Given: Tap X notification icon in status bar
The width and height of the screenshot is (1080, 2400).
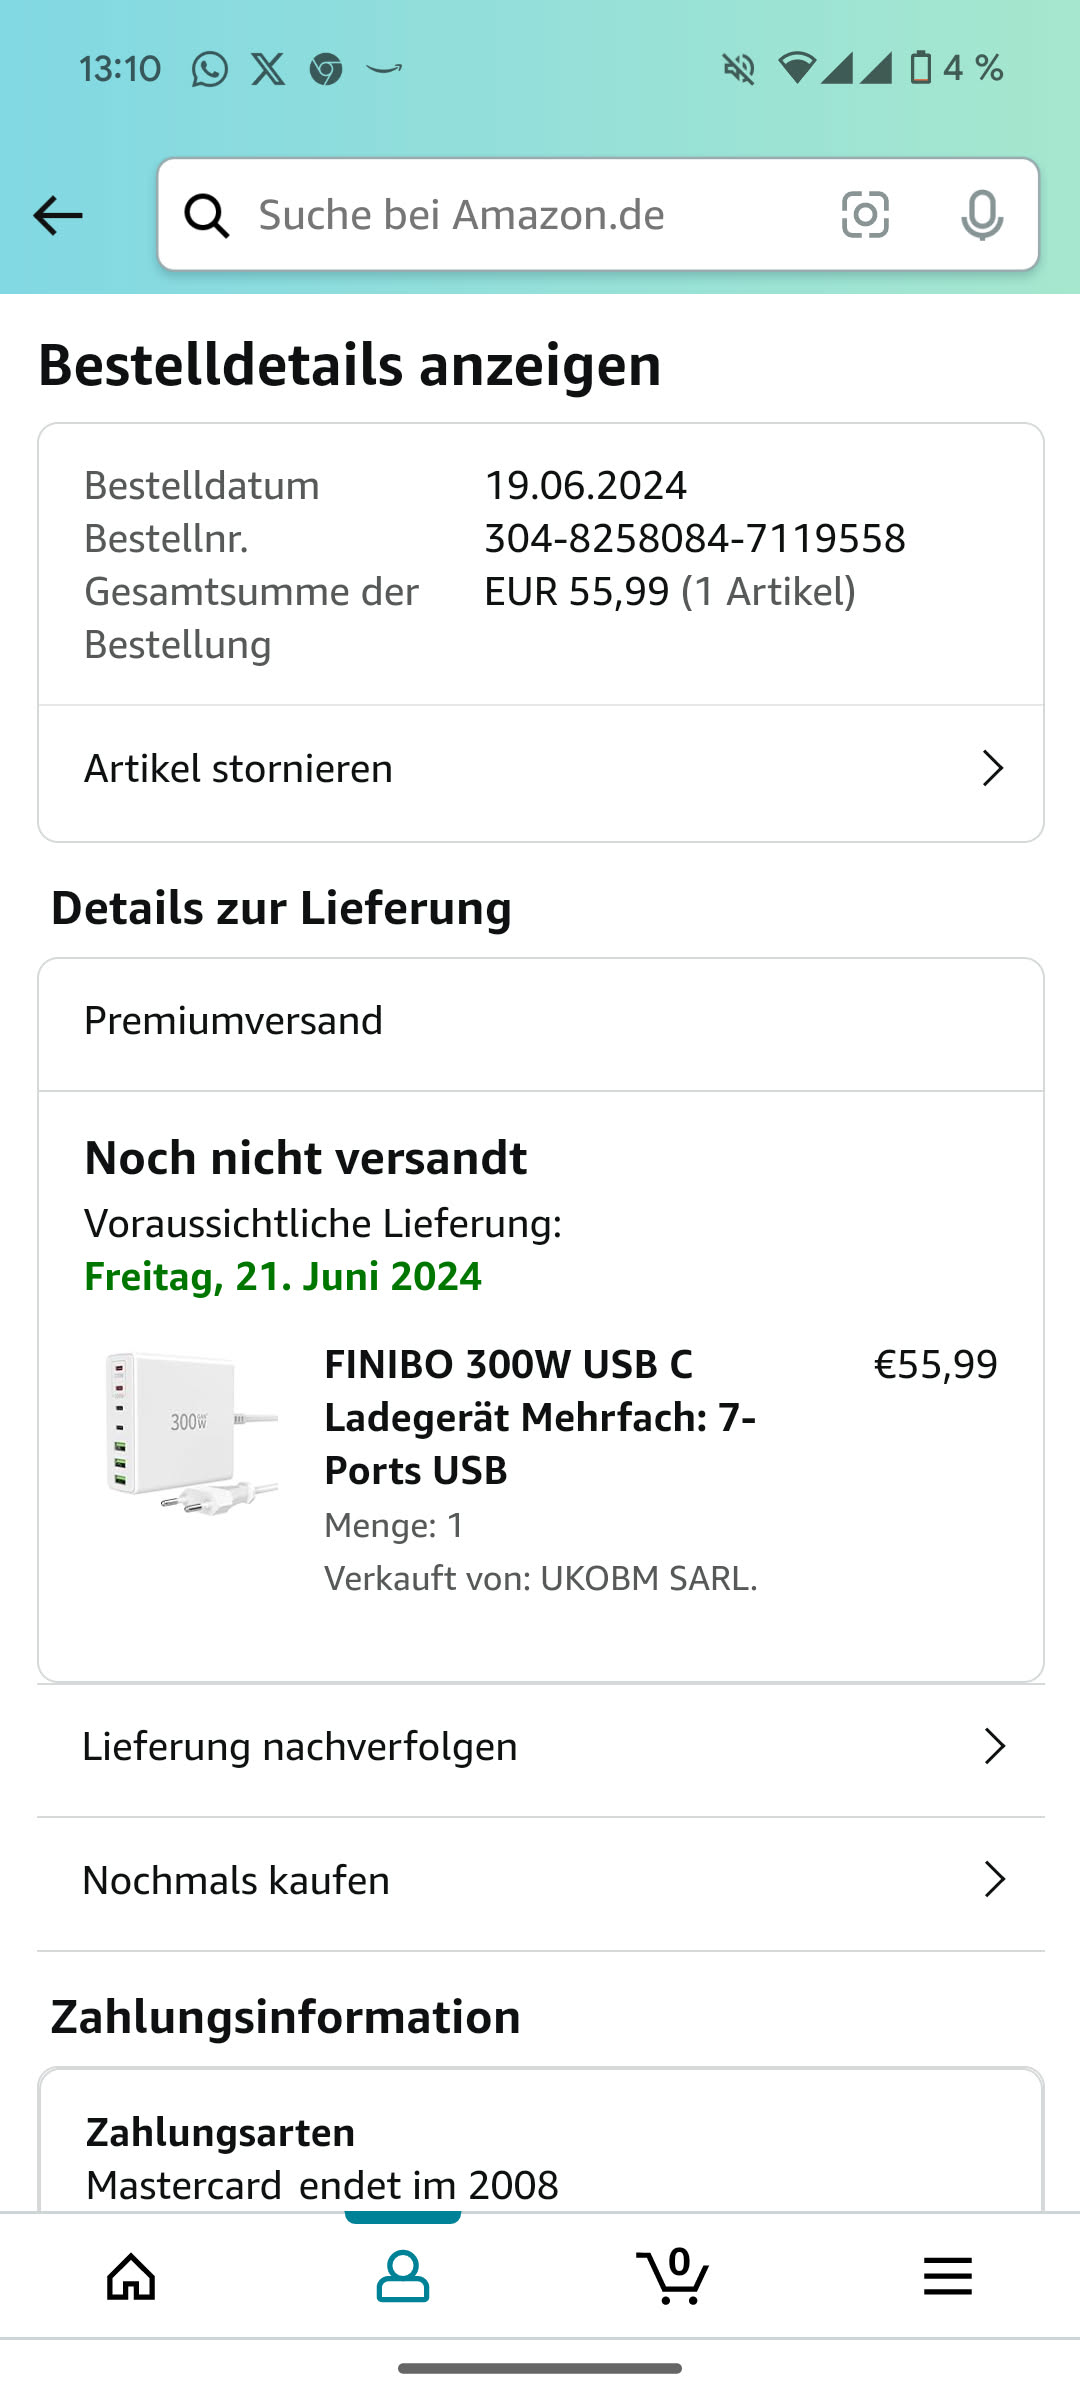Looking at the screenshot, I should pos(268,69).
